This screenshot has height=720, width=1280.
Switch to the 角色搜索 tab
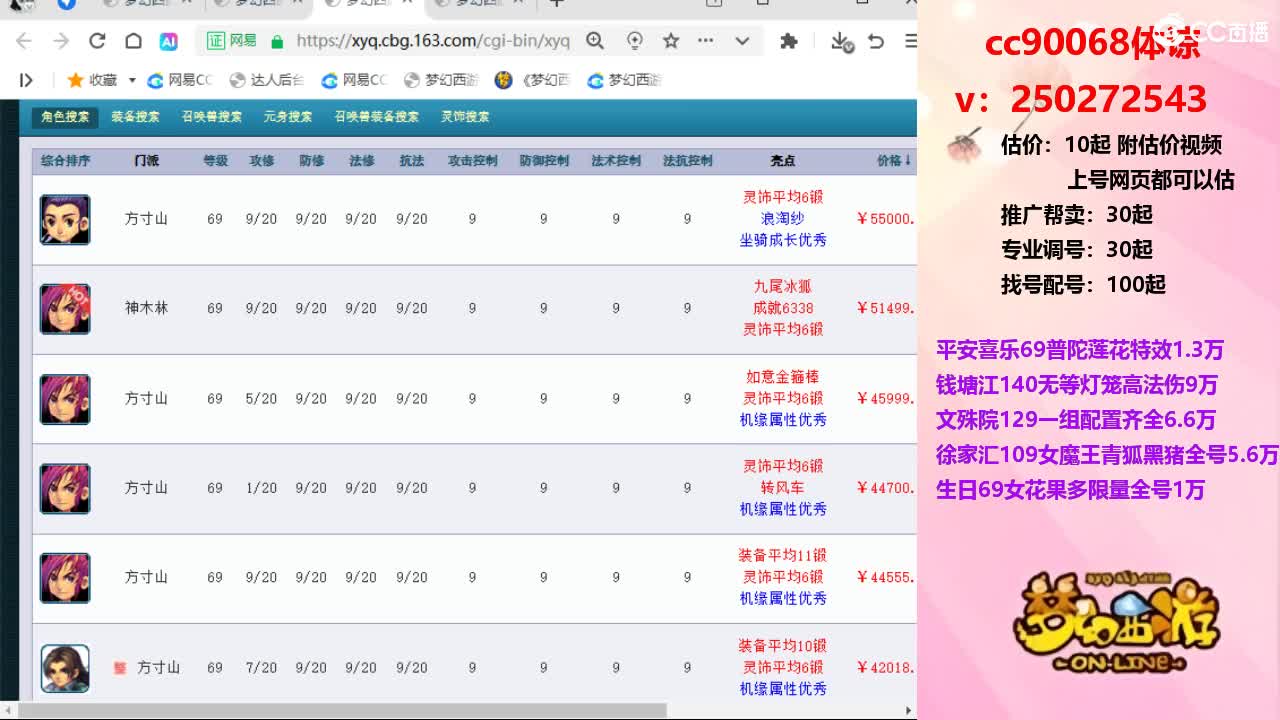point(65,117)
